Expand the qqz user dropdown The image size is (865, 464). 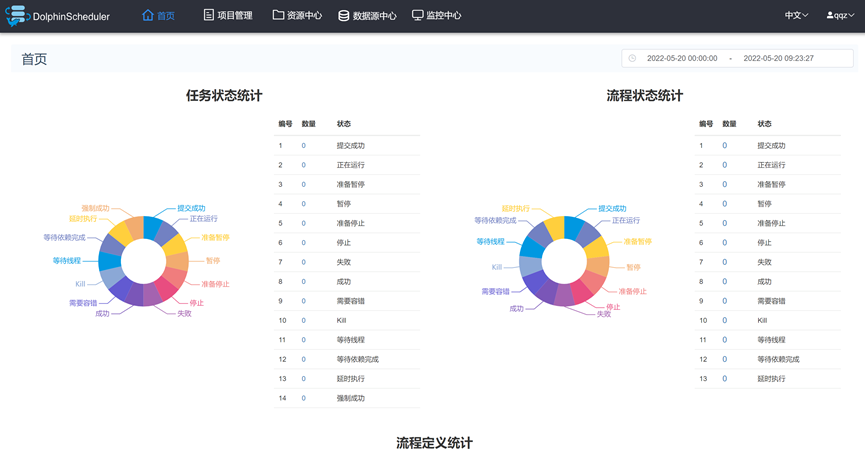pyautogui.click(x=840, y=15)
